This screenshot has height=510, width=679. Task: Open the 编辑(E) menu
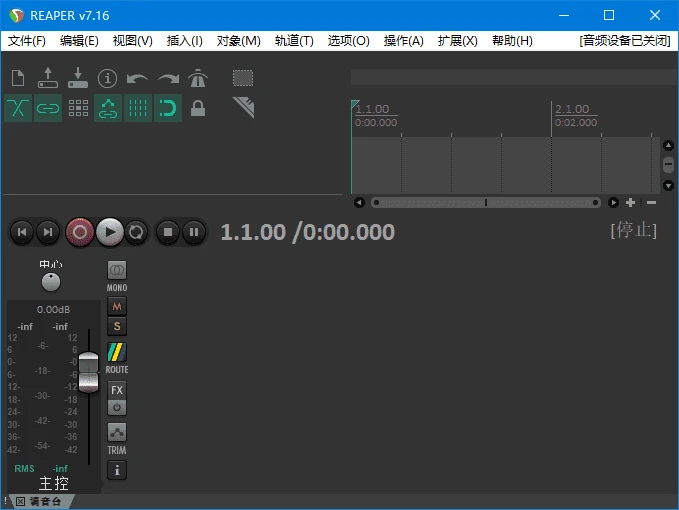[79, 41]
